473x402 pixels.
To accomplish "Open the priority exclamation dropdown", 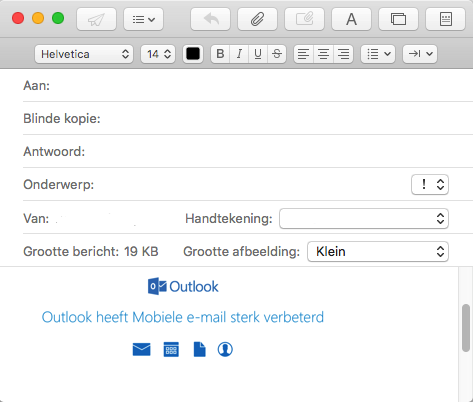I will (x=430, y=184).
